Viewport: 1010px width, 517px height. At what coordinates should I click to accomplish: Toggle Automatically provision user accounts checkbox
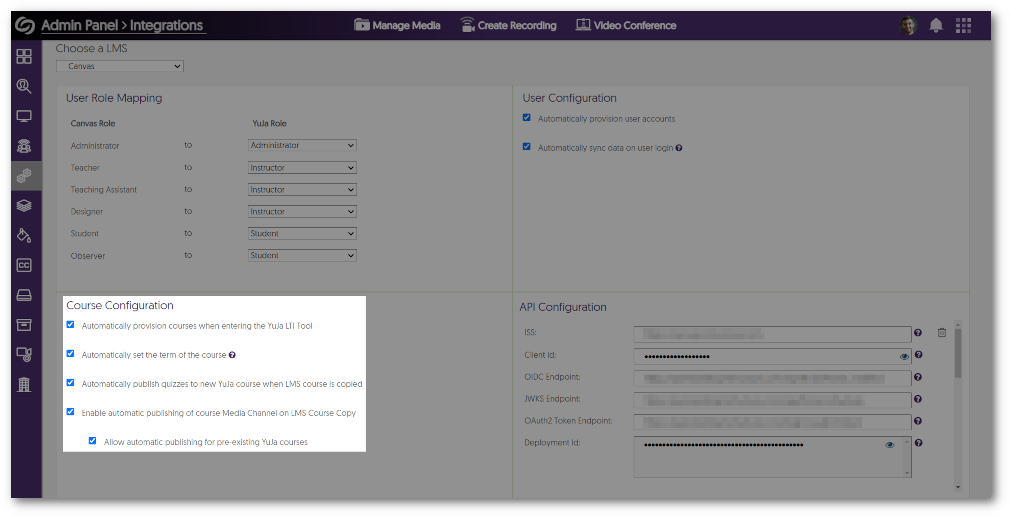(526, 118)
